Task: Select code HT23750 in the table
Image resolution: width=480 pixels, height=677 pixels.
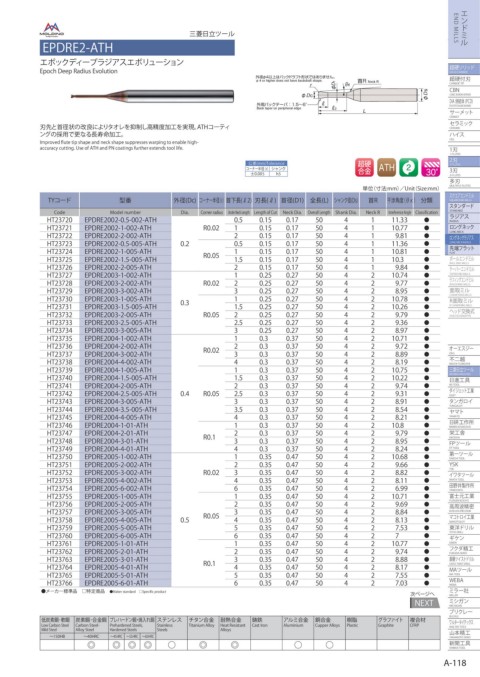Action: coord(60,457)
